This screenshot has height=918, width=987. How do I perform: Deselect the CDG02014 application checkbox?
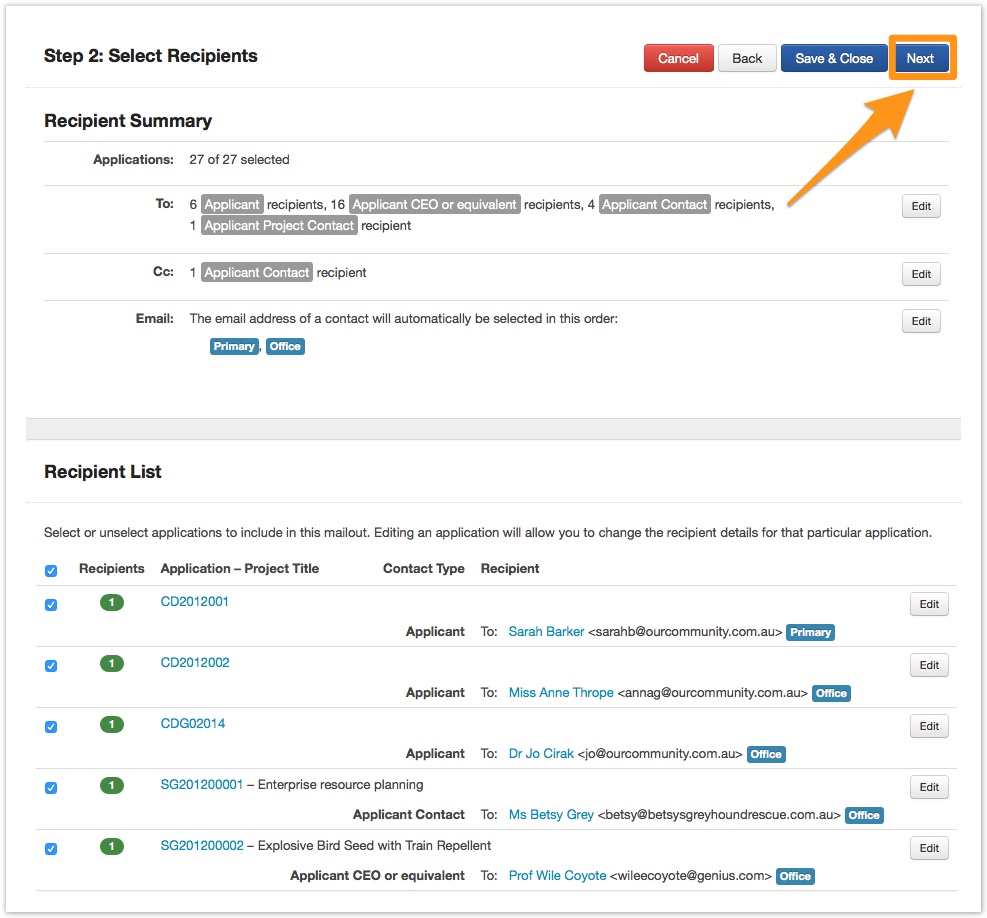click(x=51, y=727)
